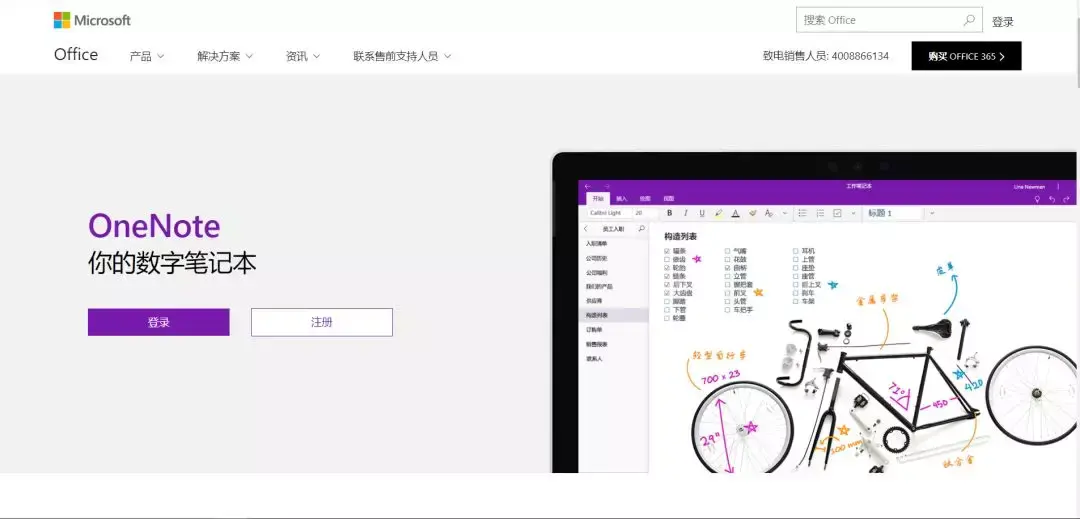Expand the list options chevron after the to-do tag icon

(853, 213)
